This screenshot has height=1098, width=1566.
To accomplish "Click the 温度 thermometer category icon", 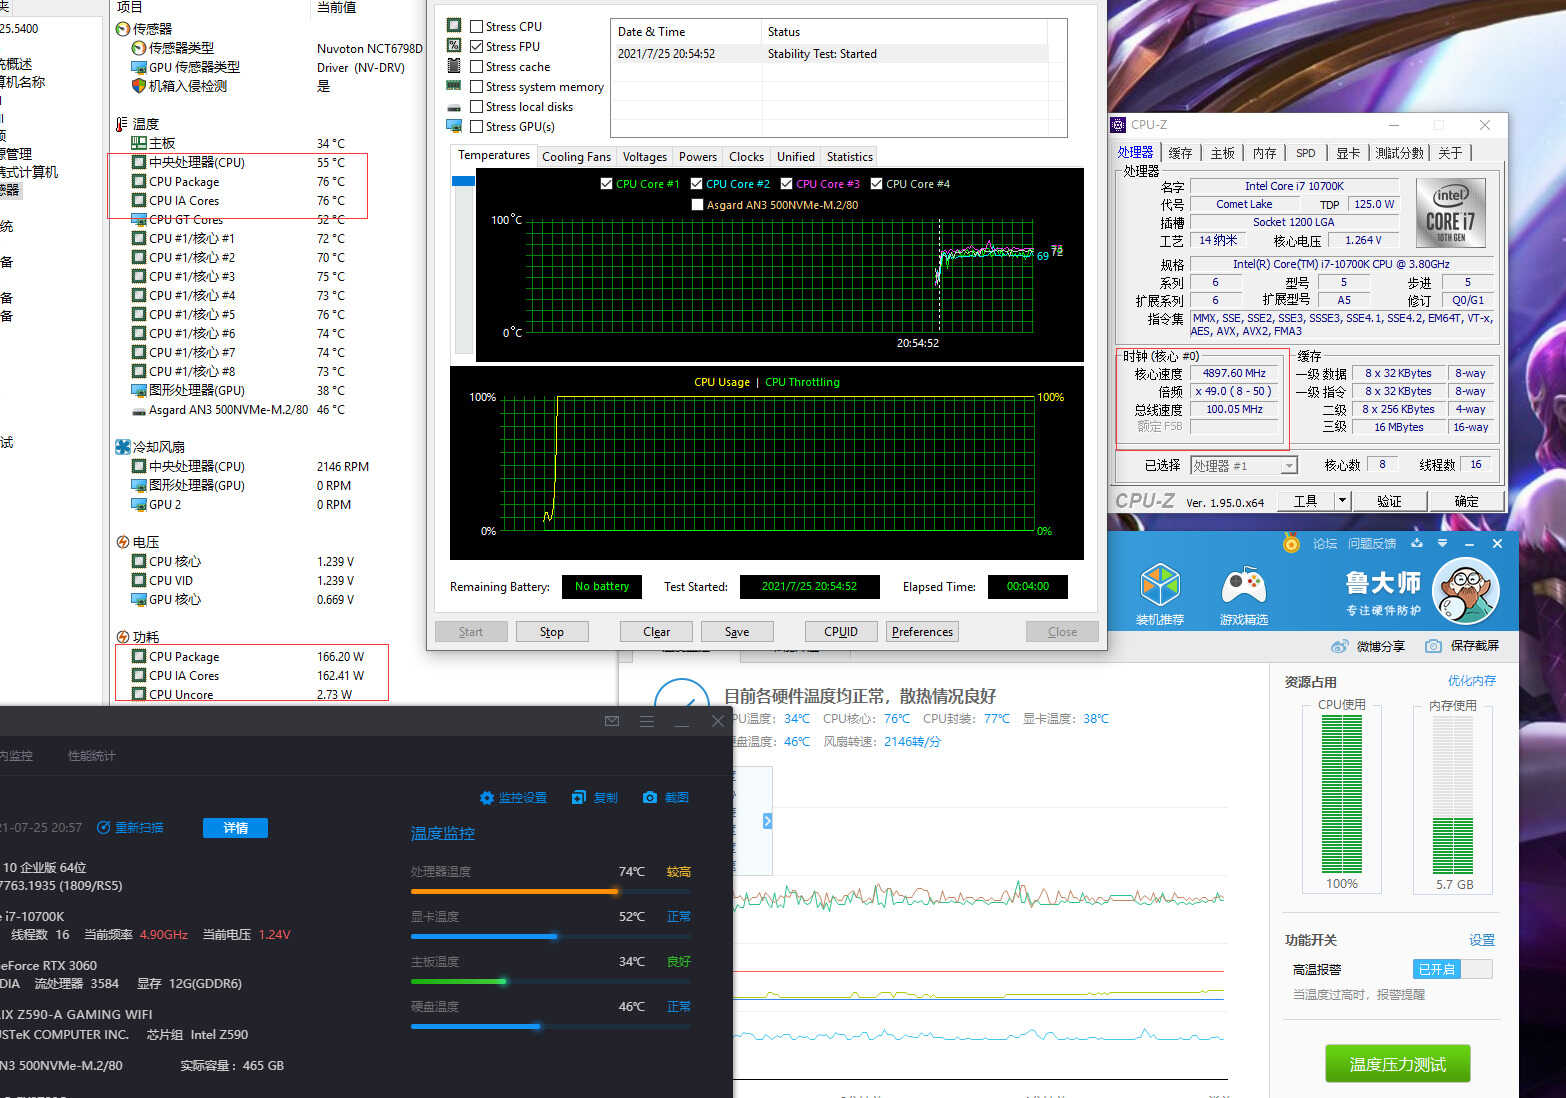I will pos(122,124).
